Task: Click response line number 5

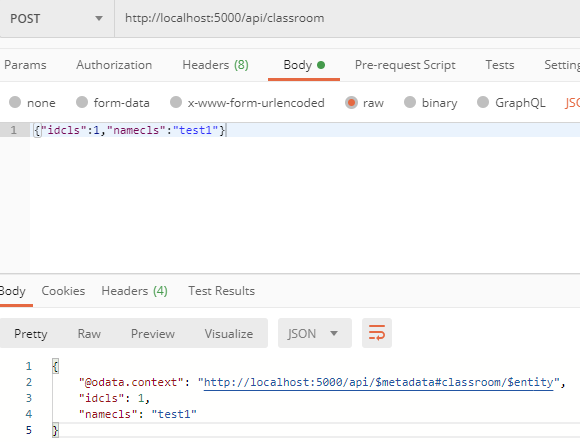Action: coord(29,430)
